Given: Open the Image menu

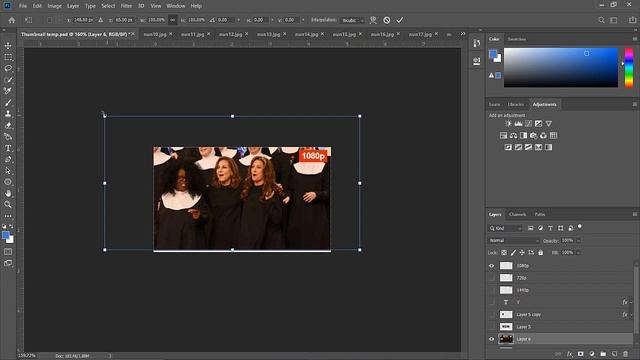Looking at the screenshot, I should click(x=54, y=6).
